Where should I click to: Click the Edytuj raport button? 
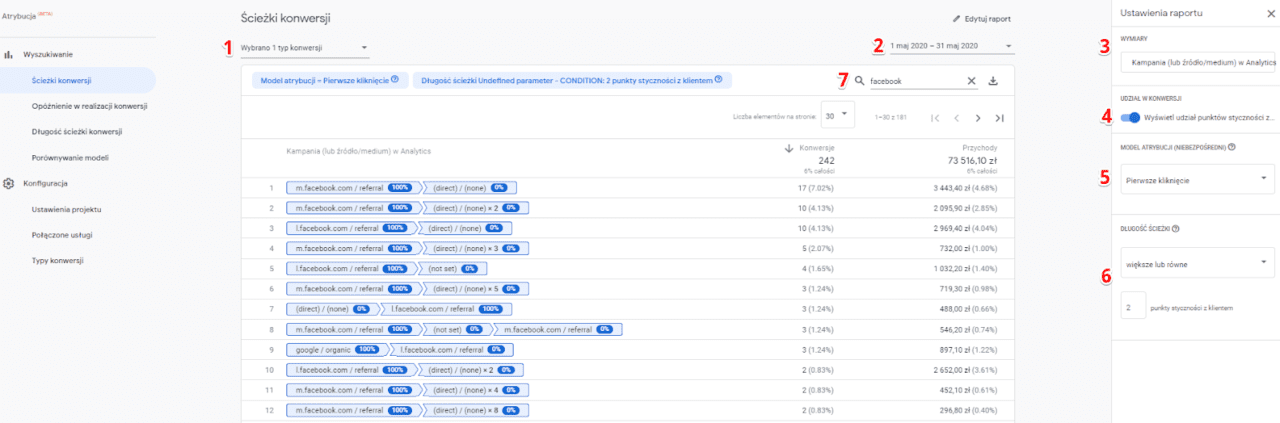coord(982,19)
